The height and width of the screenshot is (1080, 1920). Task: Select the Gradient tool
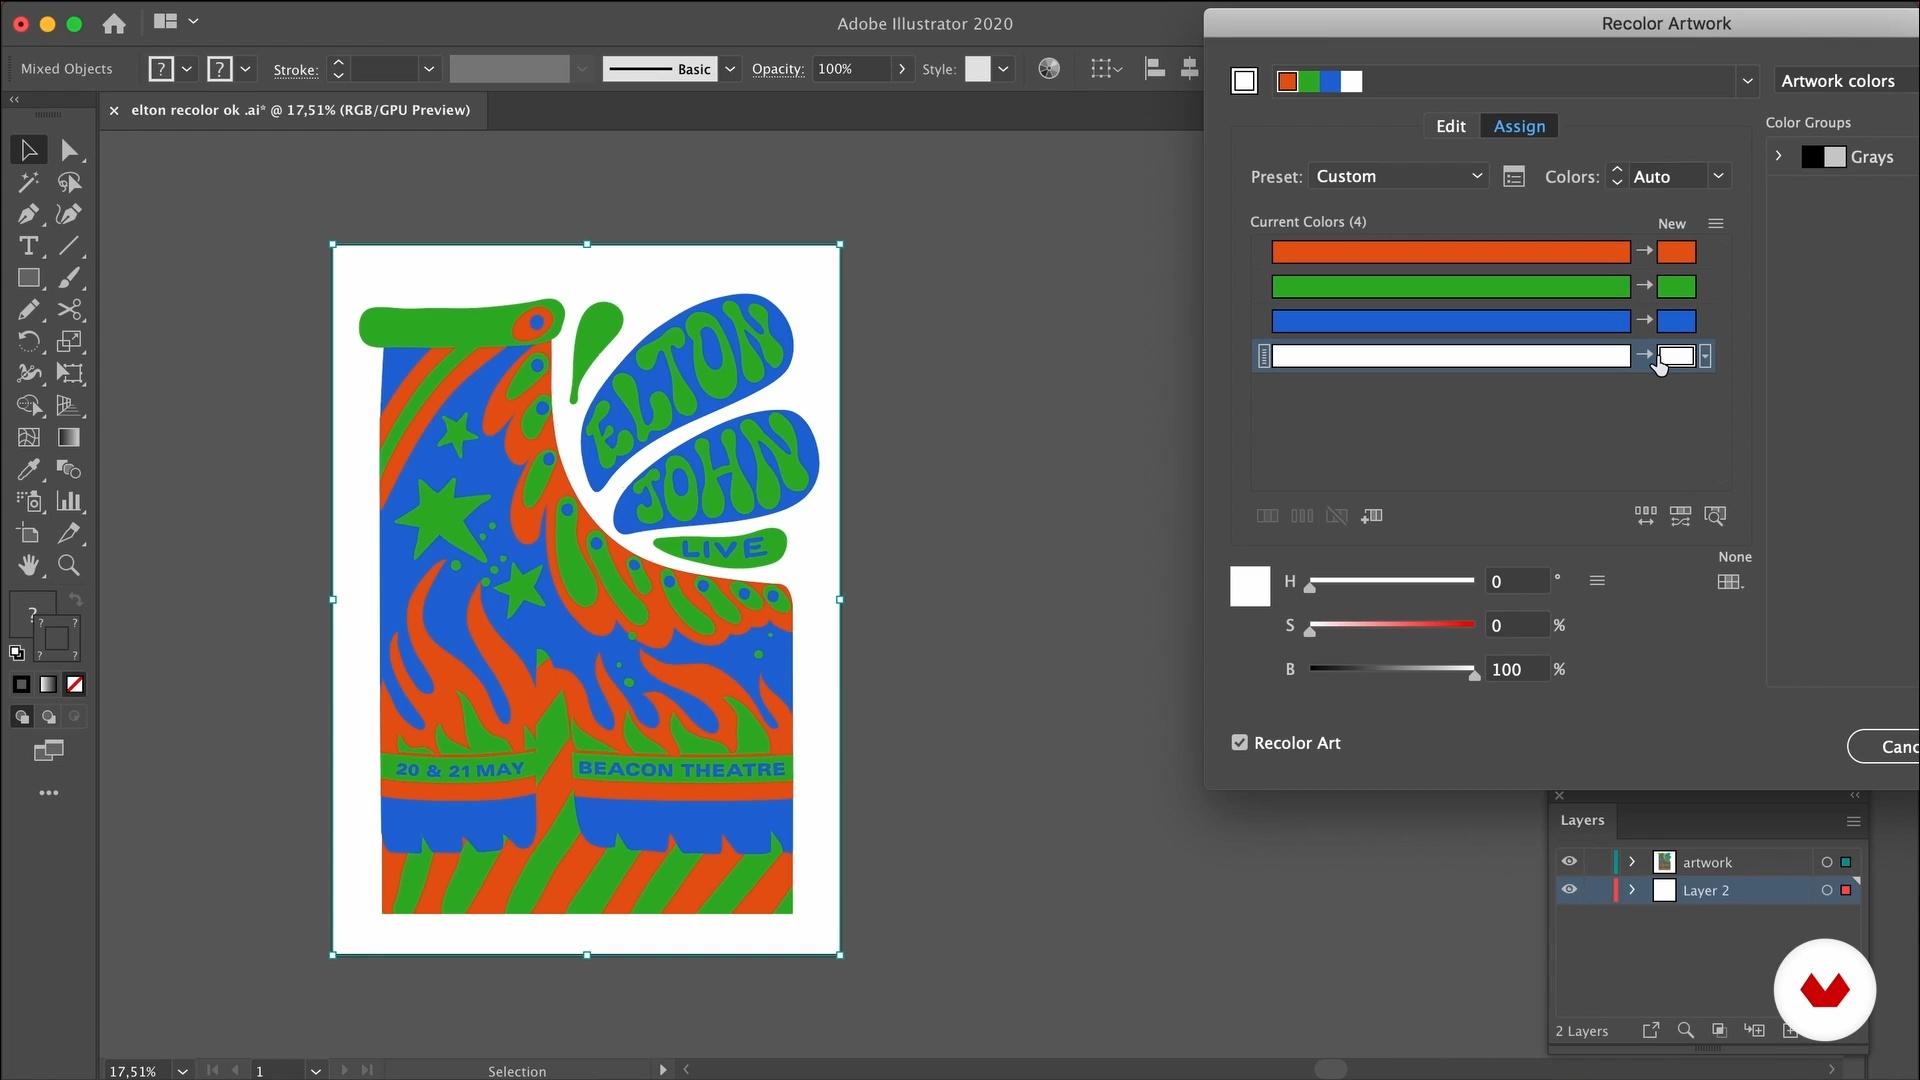[69, 438]
